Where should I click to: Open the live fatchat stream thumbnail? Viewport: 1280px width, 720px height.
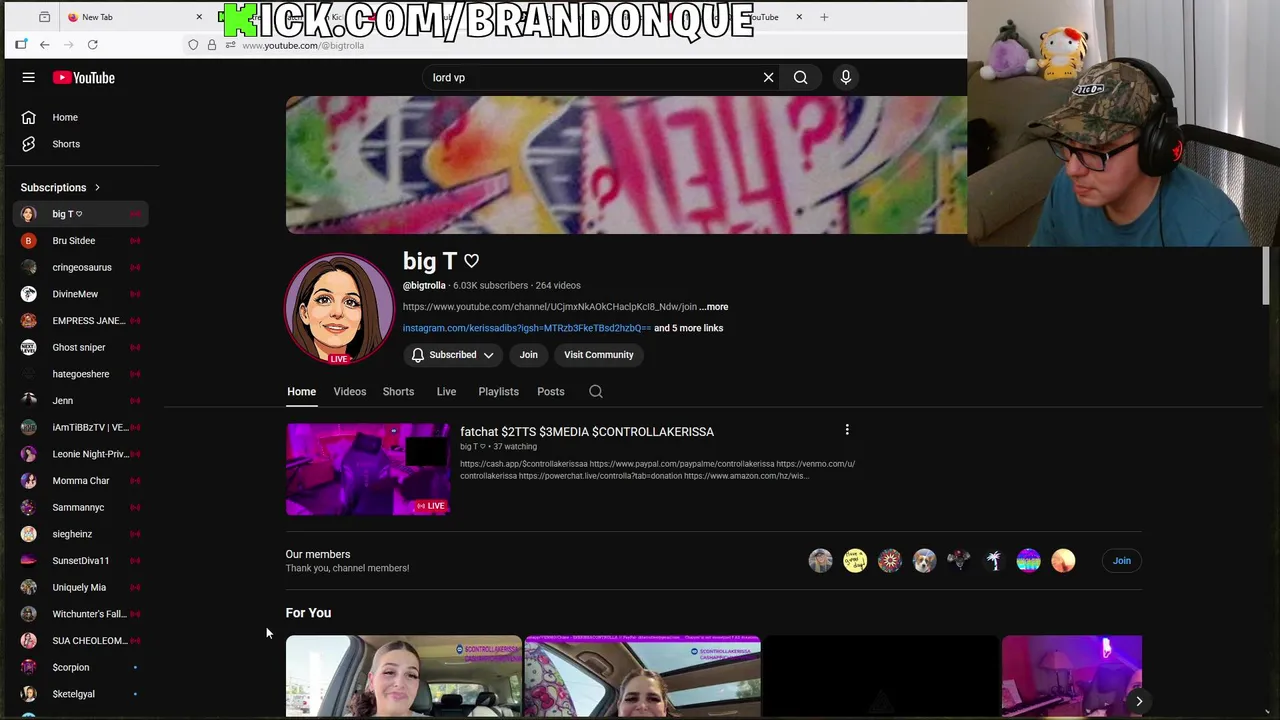[368, 469]
